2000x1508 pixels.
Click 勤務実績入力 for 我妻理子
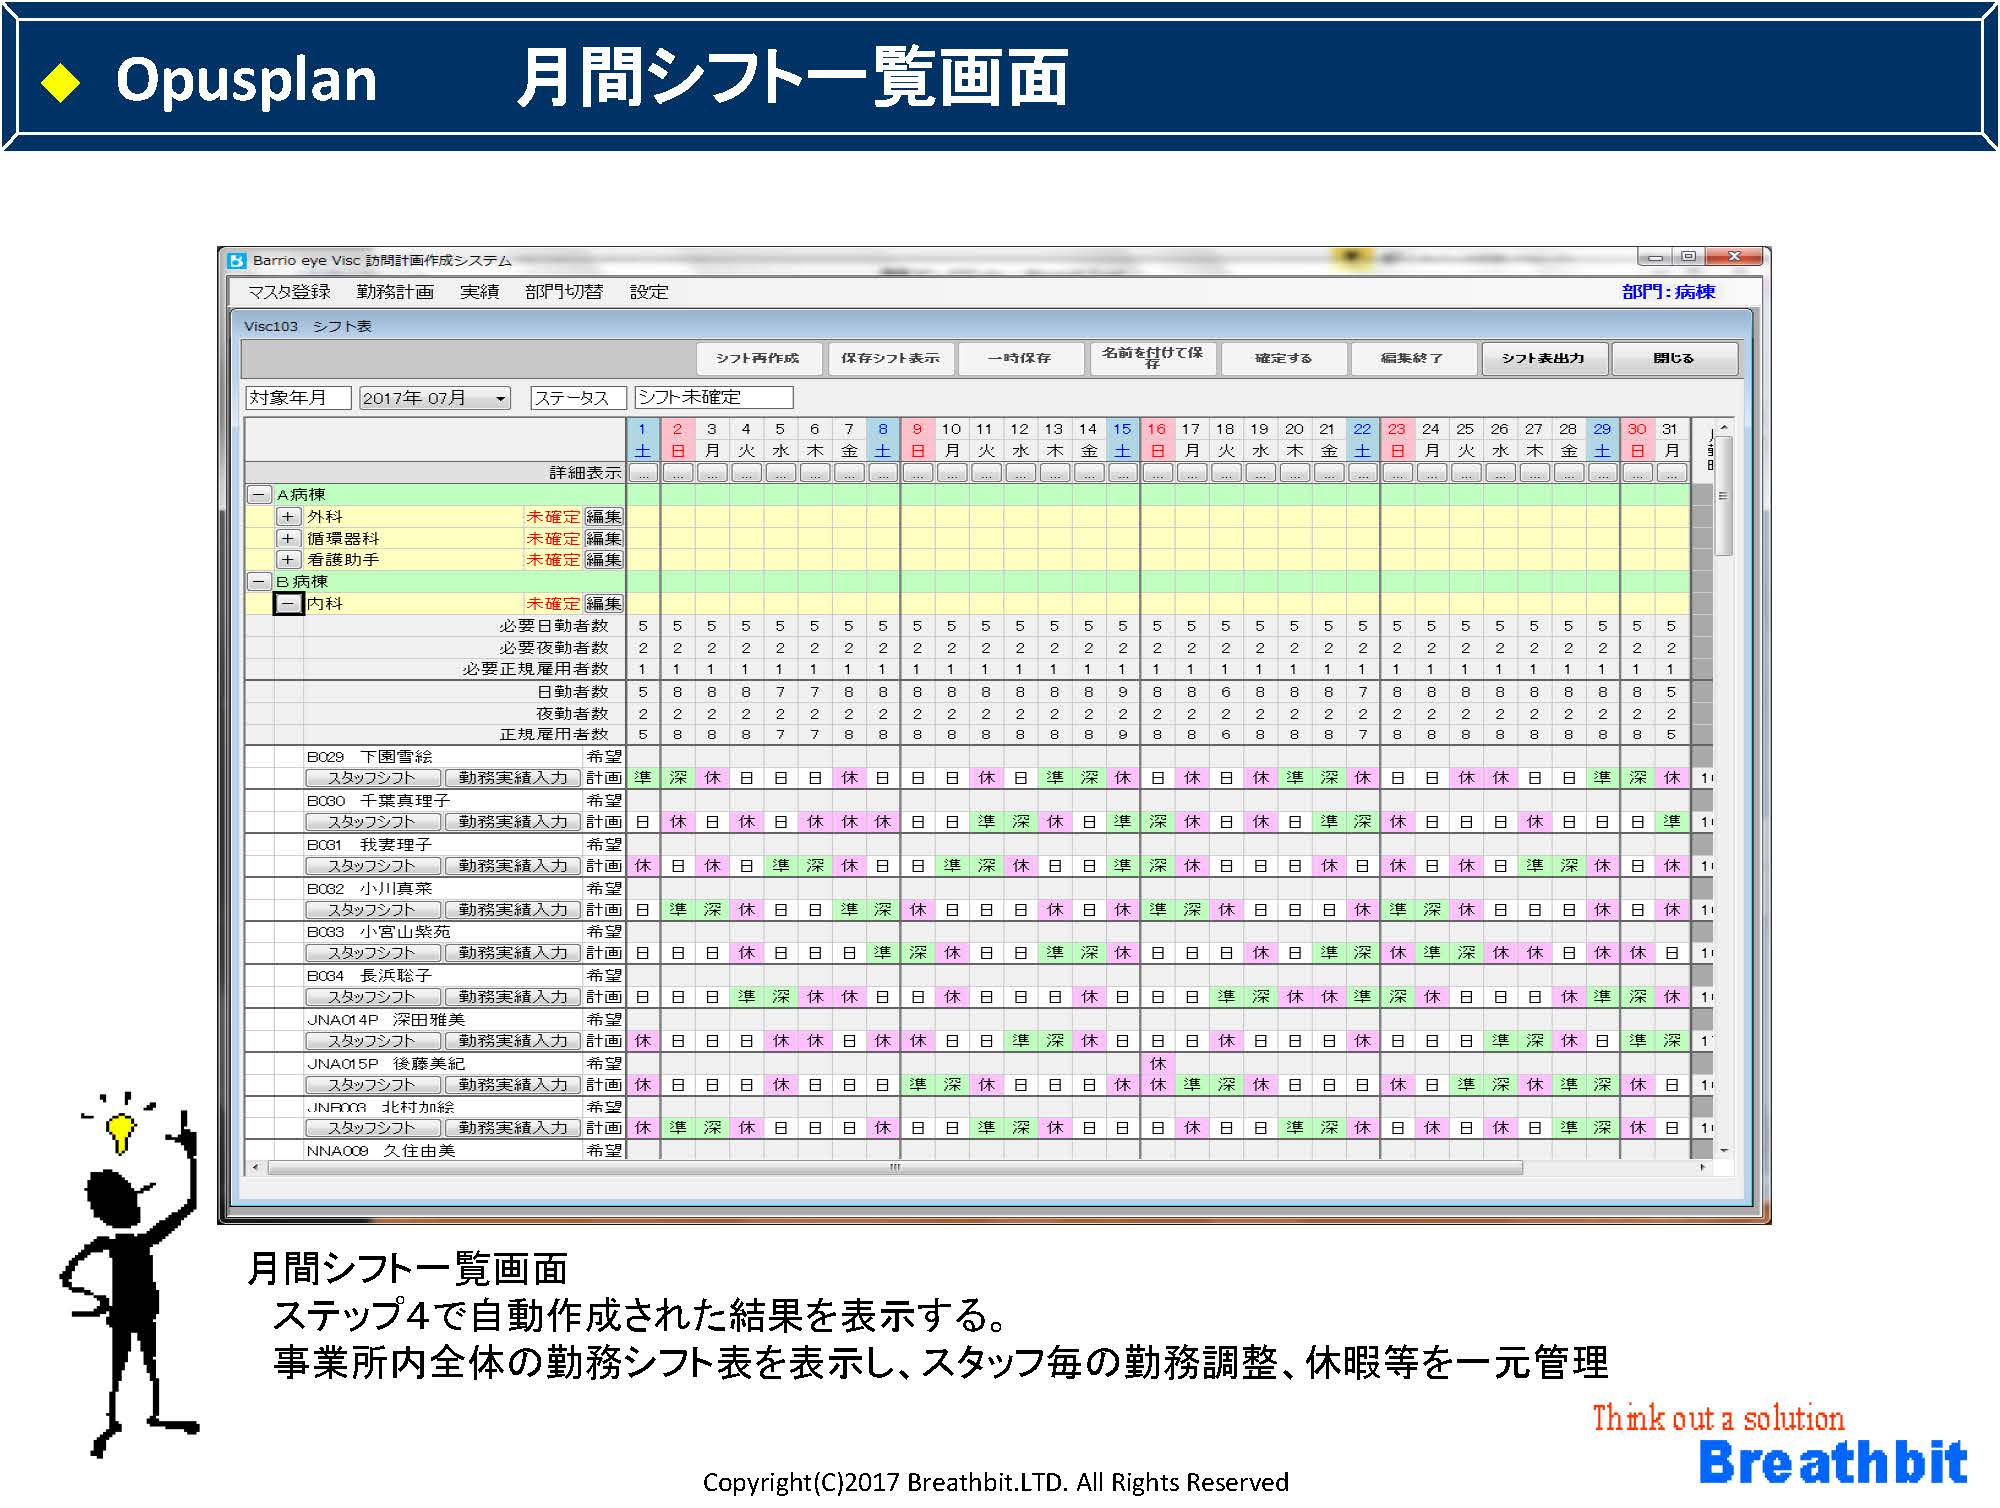coord(512,866)
